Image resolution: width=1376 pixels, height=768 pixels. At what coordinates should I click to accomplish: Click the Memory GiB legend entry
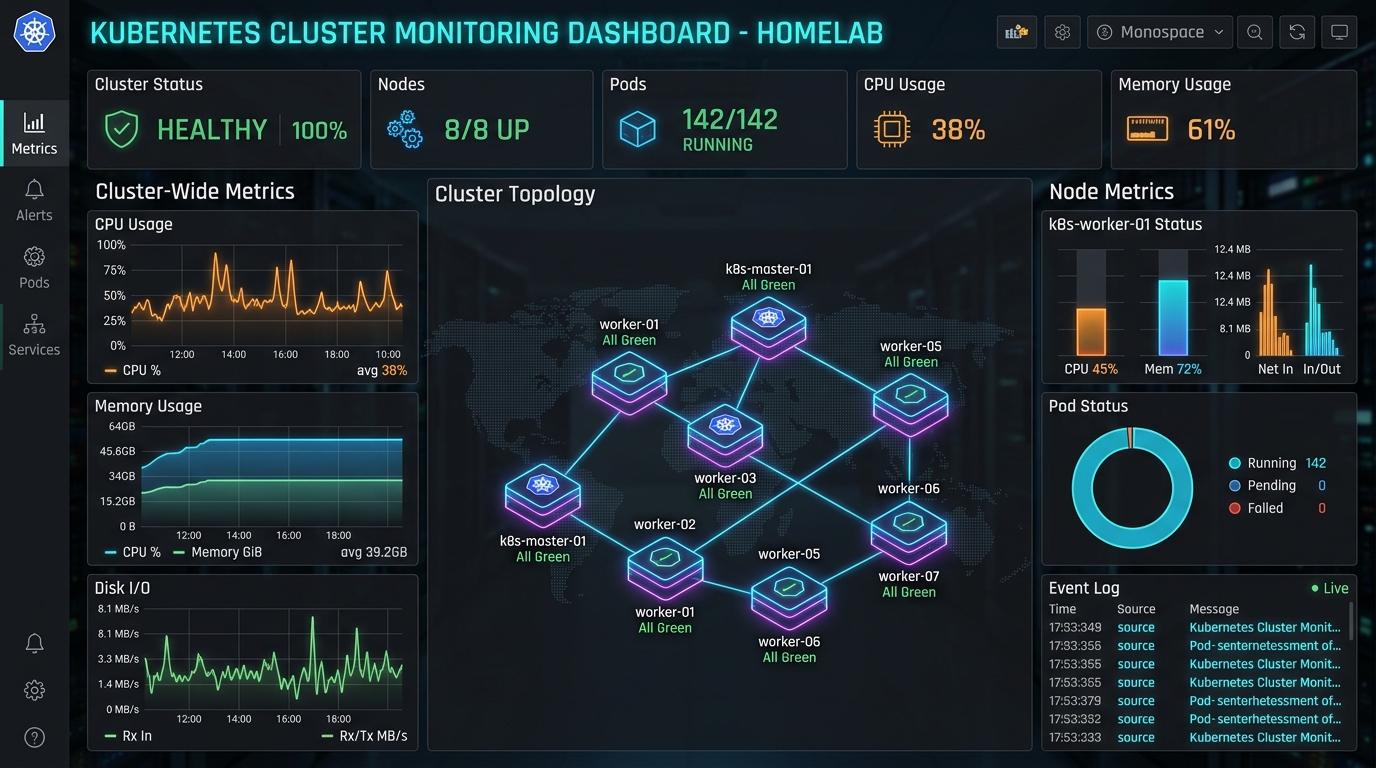tap(217, 552)
